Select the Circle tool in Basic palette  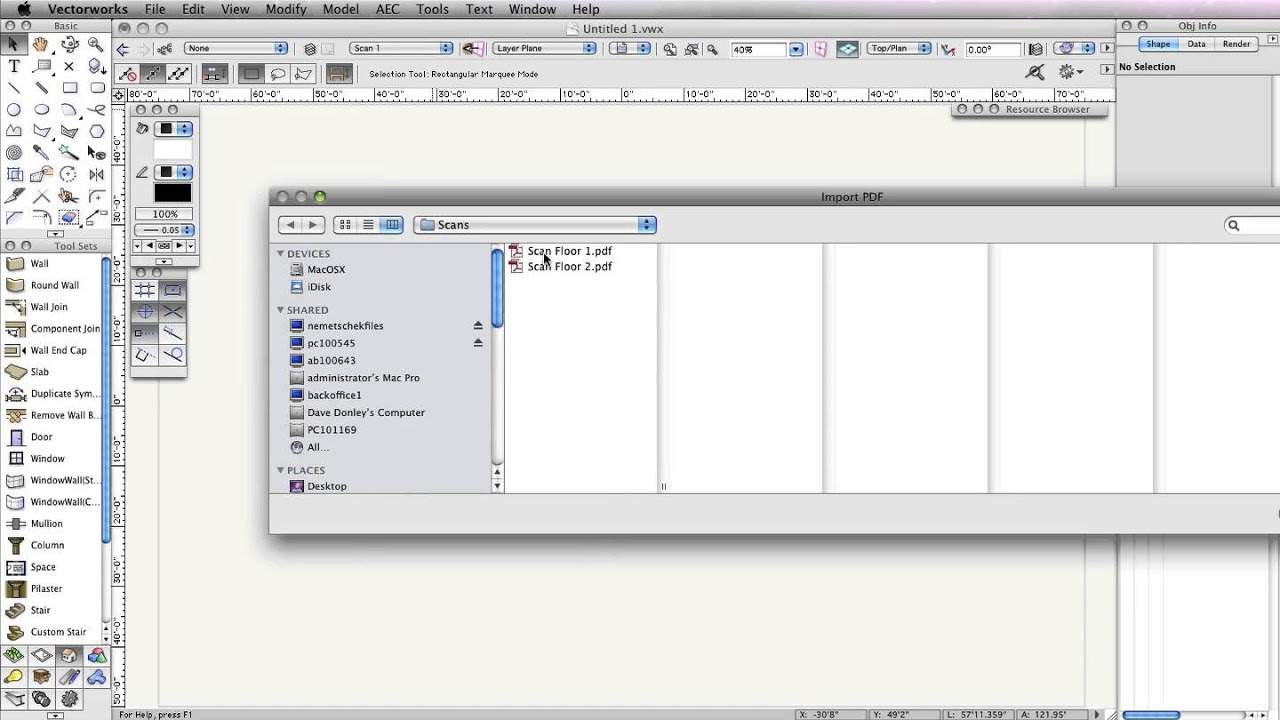coord(14,110)
